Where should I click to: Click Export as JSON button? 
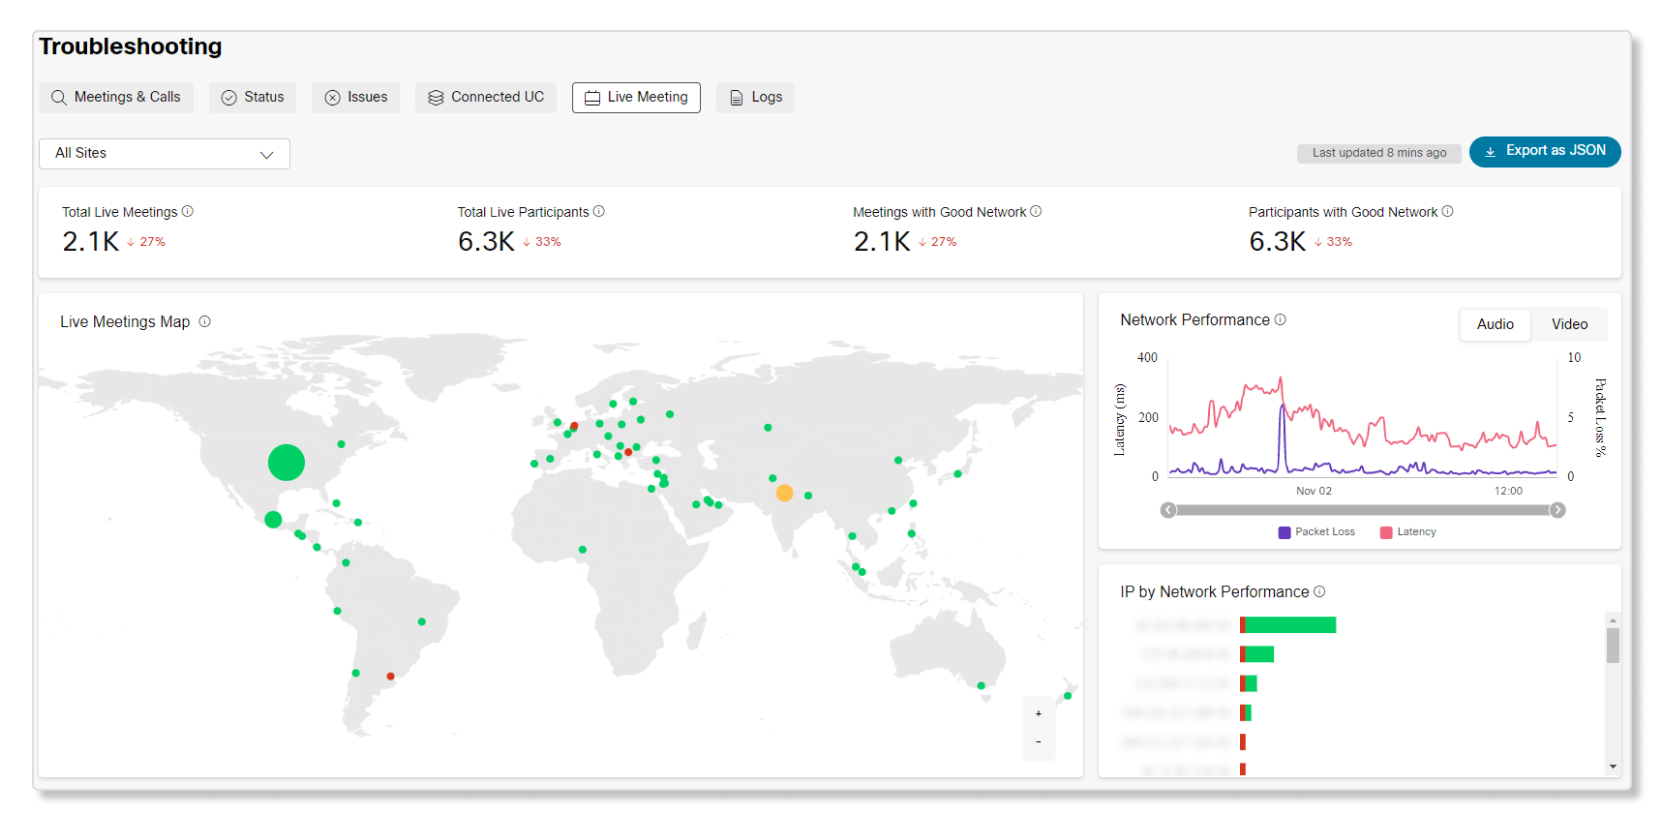tap(1544, 151)
